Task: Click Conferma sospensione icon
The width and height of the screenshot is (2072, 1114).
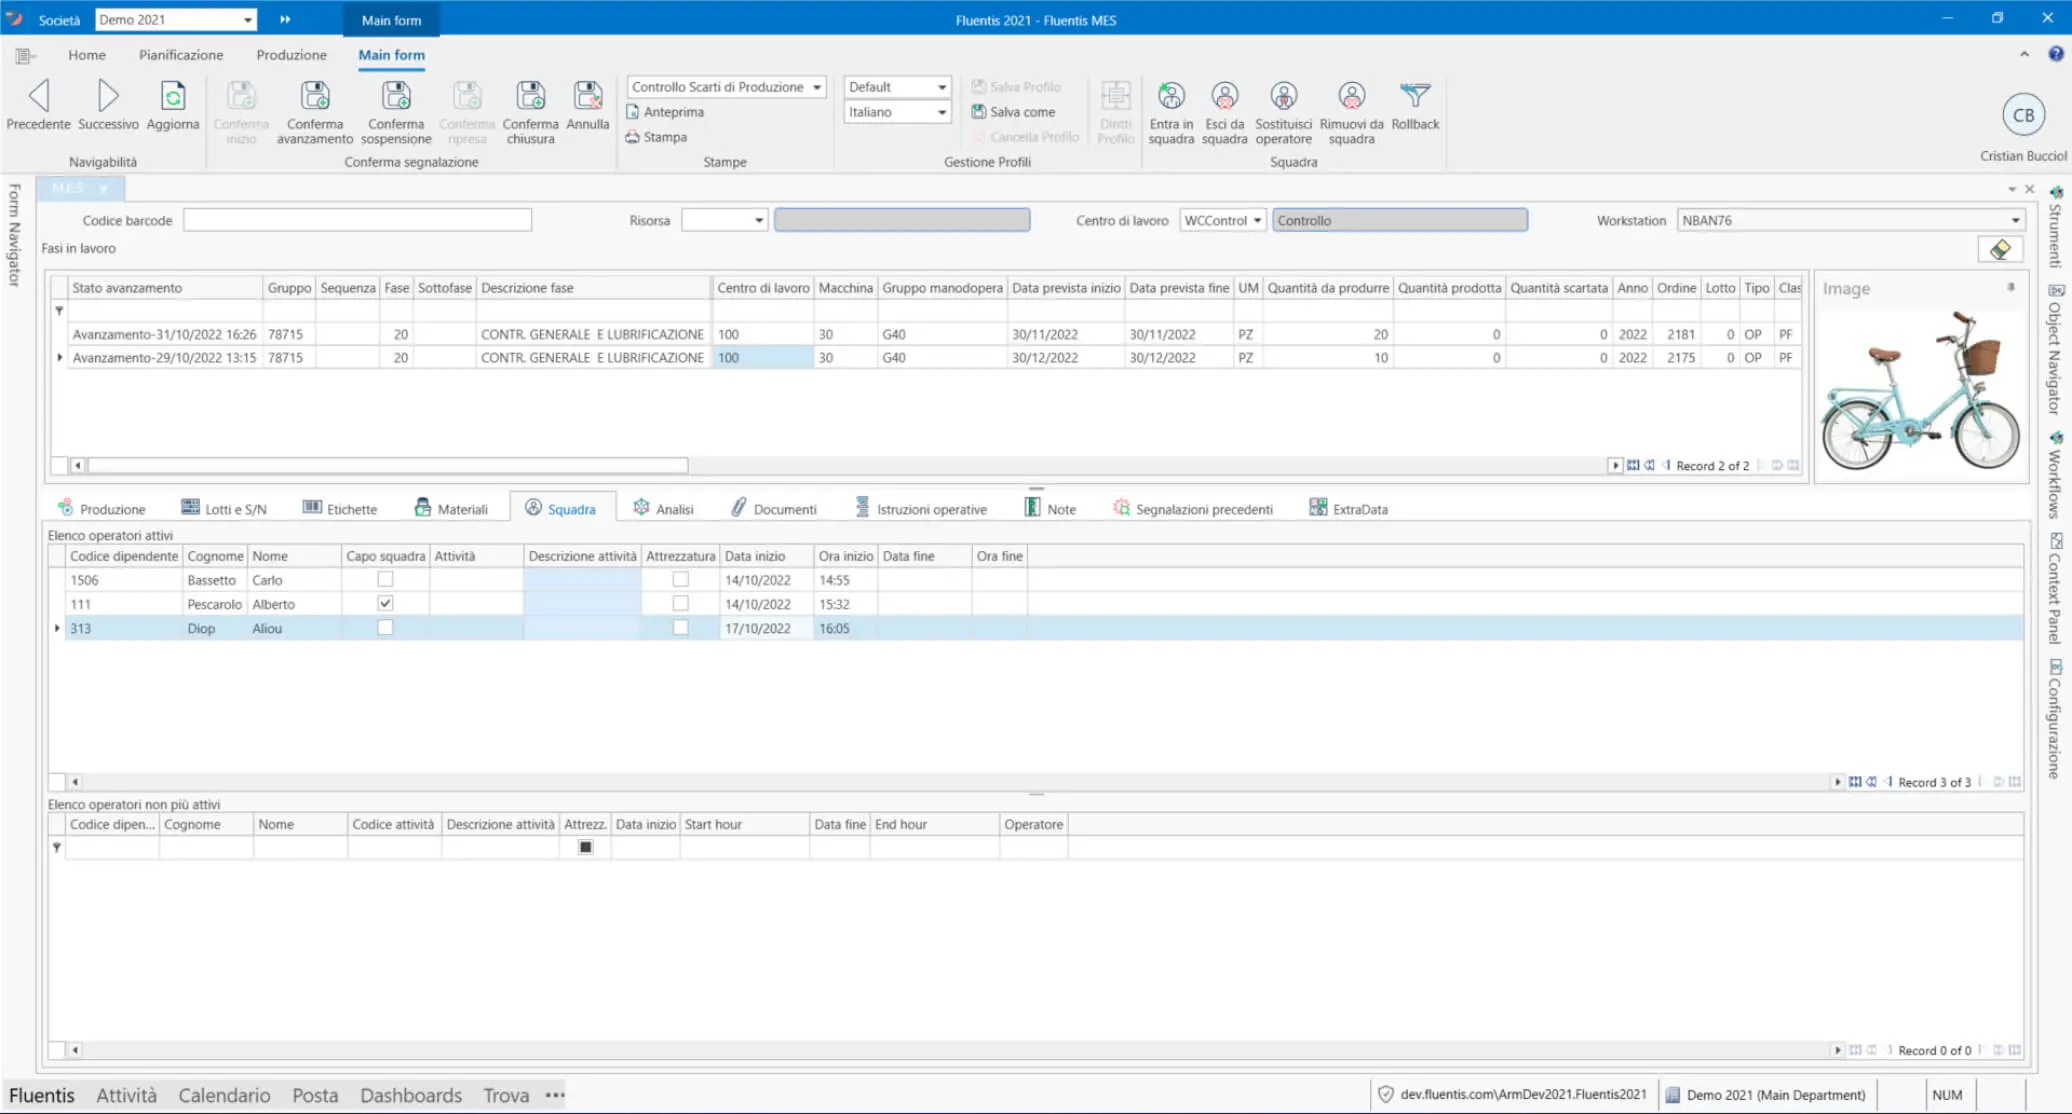Action: 396,96
